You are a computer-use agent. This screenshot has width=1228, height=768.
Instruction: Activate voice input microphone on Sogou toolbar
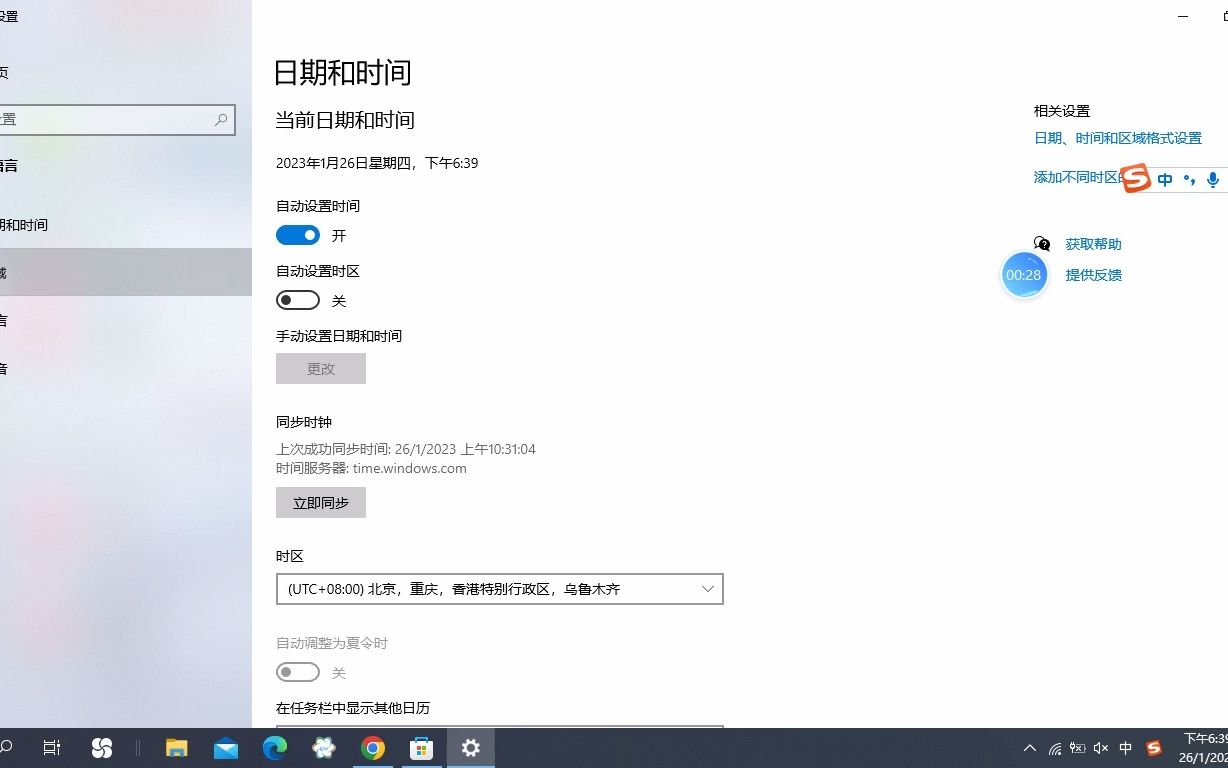pyautogui.click(x=1212, y=180)
